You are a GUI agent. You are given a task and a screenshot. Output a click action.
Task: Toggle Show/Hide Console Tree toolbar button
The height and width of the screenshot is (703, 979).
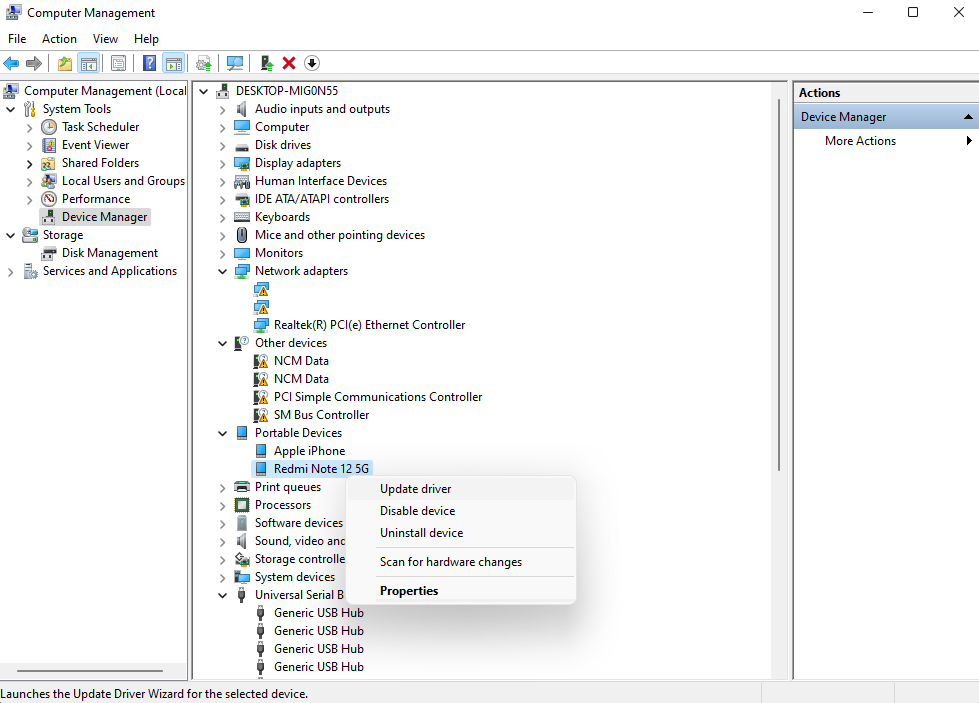[89, 63]
